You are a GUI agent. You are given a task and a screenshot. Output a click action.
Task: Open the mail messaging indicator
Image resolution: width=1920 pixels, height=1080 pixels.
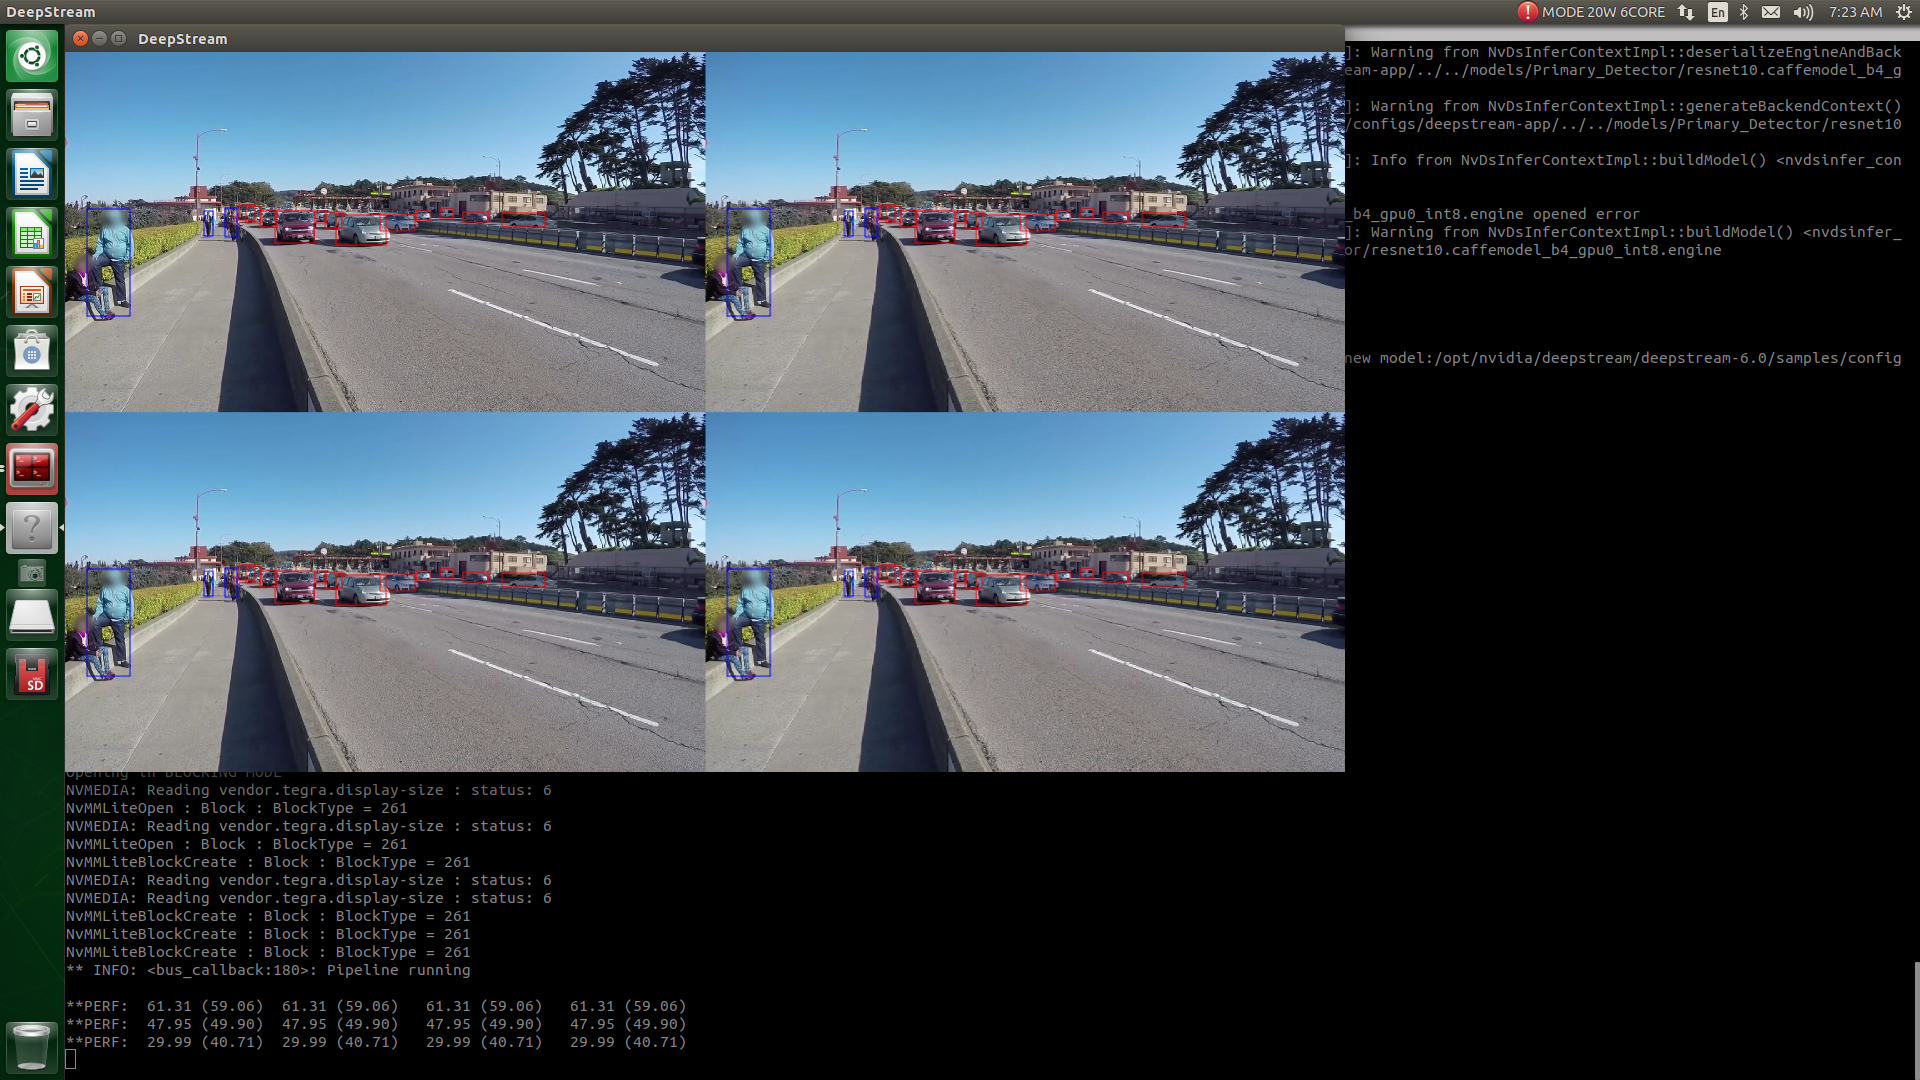[1771, 12]
